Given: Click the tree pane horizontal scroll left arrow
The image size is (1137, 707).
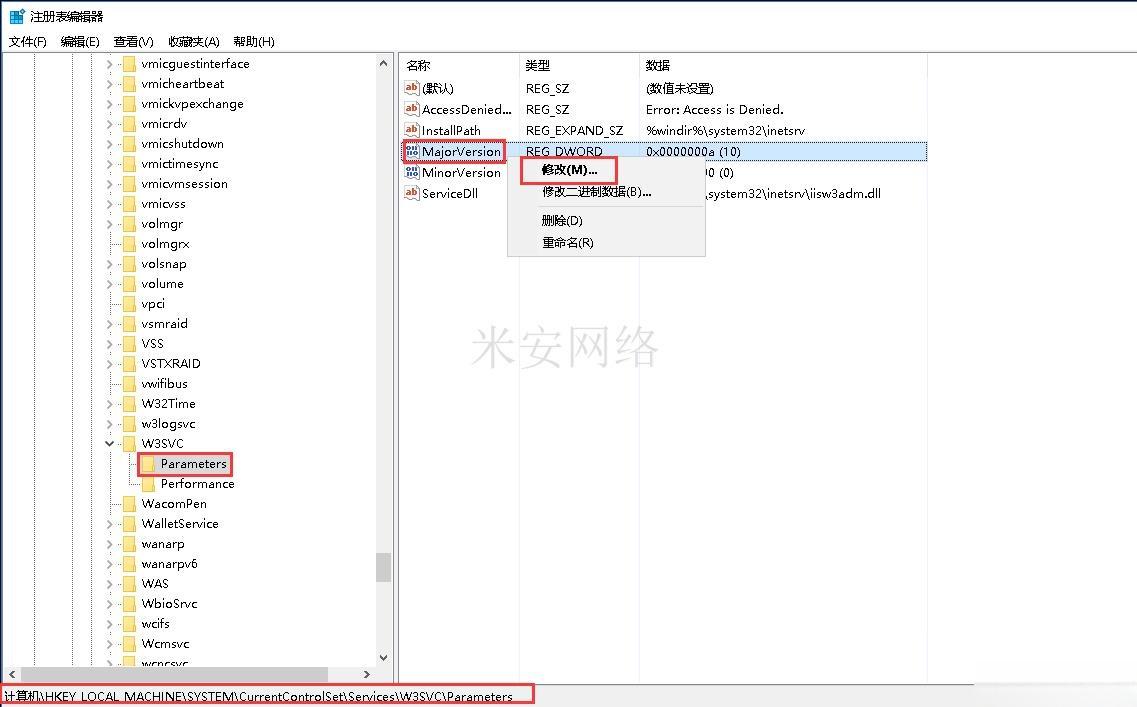Looking at the screenshot, I should point(12,674).
